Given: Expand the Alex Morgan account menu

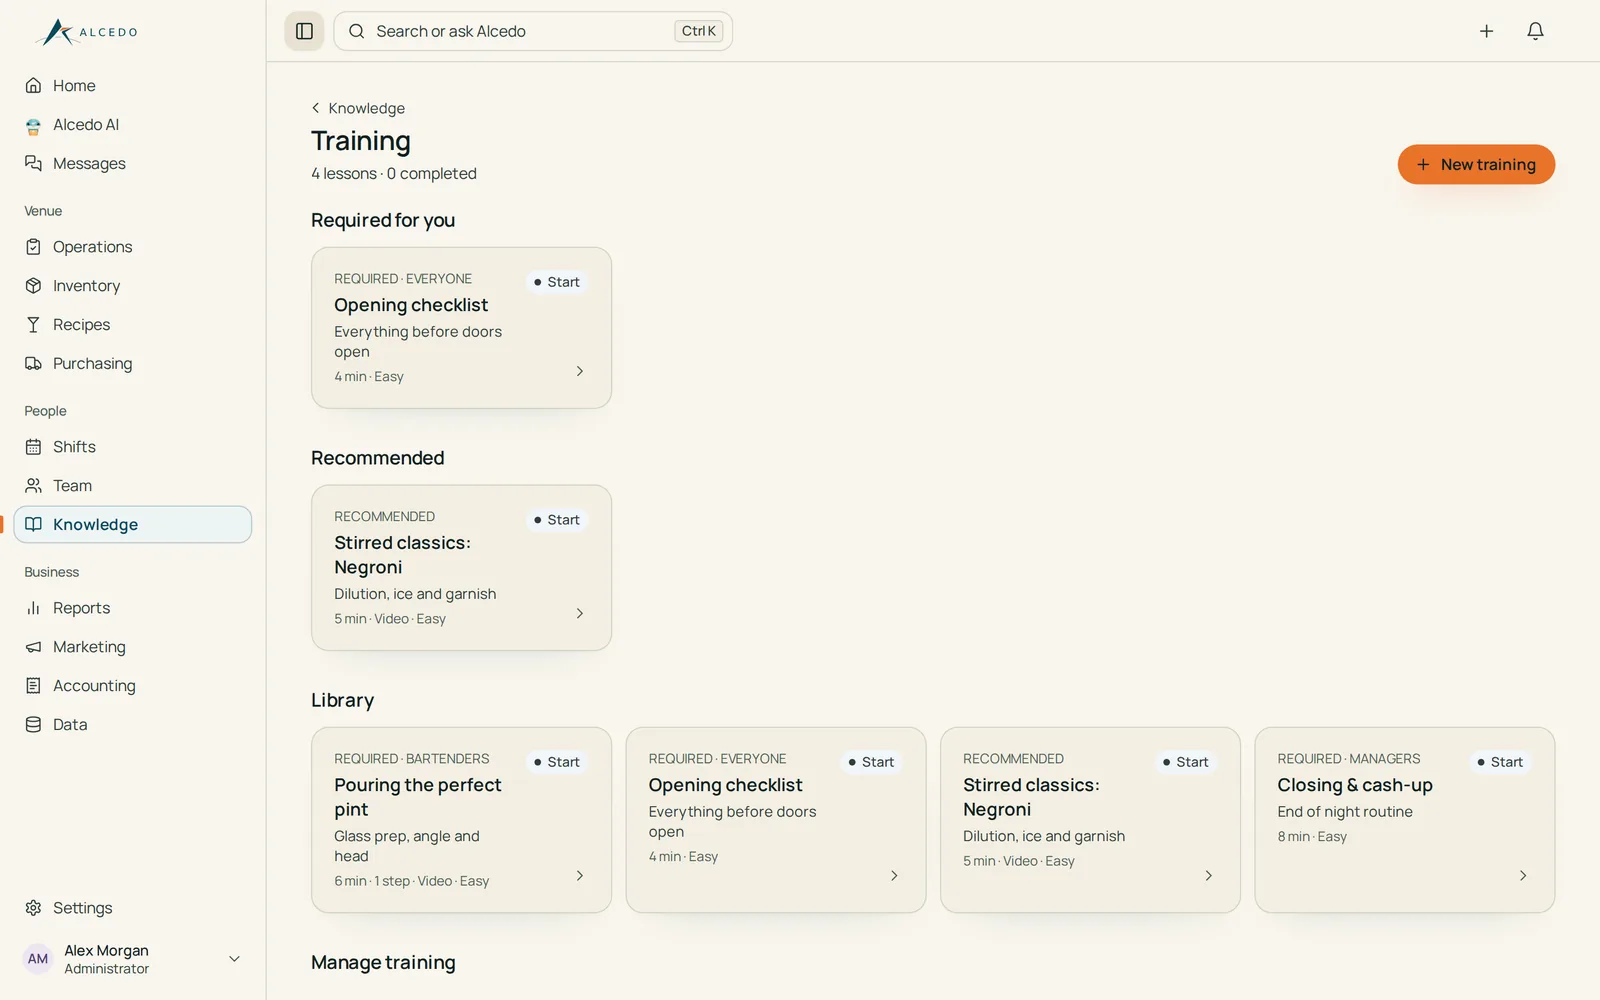Looking at the screenshot, I should [234, 959].
